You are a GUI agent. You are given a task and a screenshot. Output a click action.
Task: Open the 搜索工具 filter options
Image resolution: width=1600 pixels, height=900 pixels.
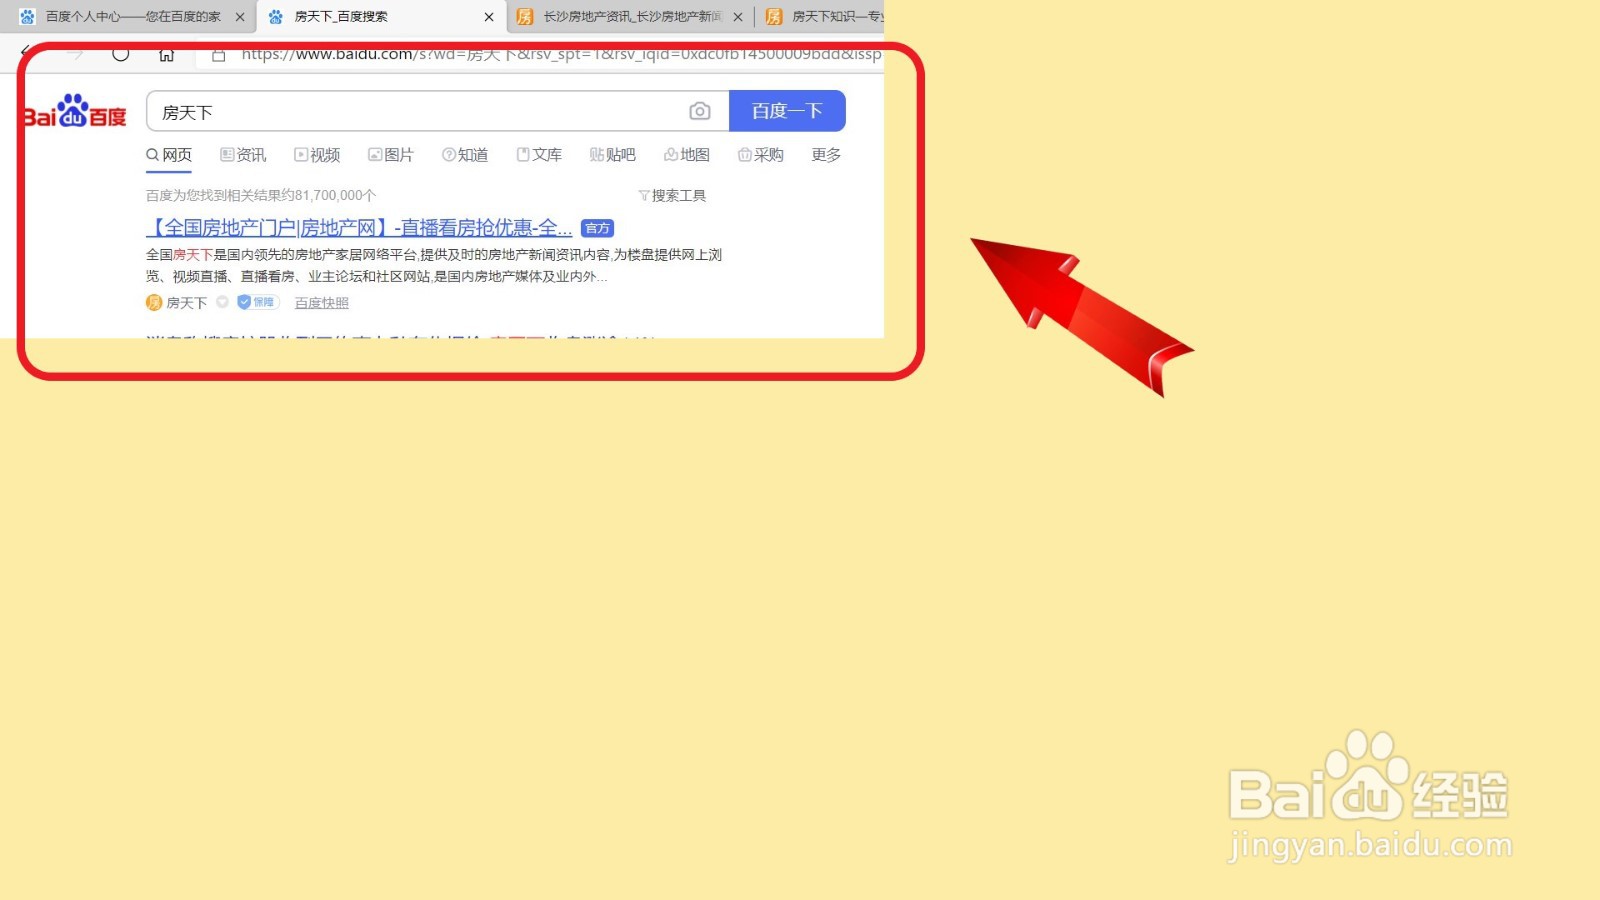tap(672, 196)
